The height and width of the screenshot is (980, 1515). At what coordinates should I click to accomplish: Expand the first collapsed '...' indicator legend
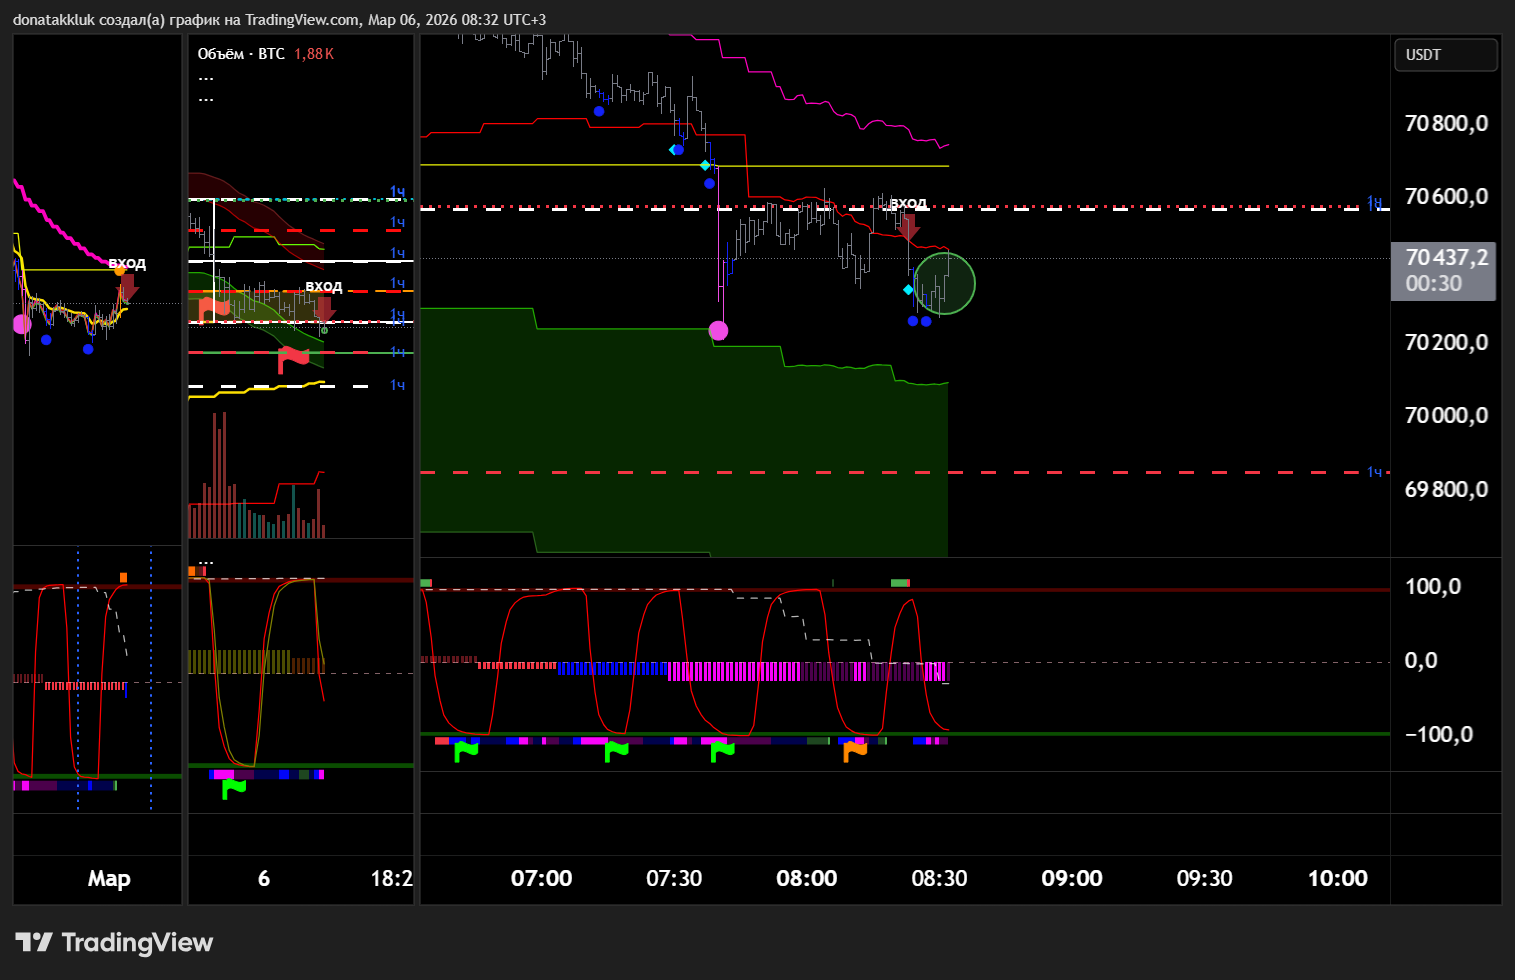point(206,77)
